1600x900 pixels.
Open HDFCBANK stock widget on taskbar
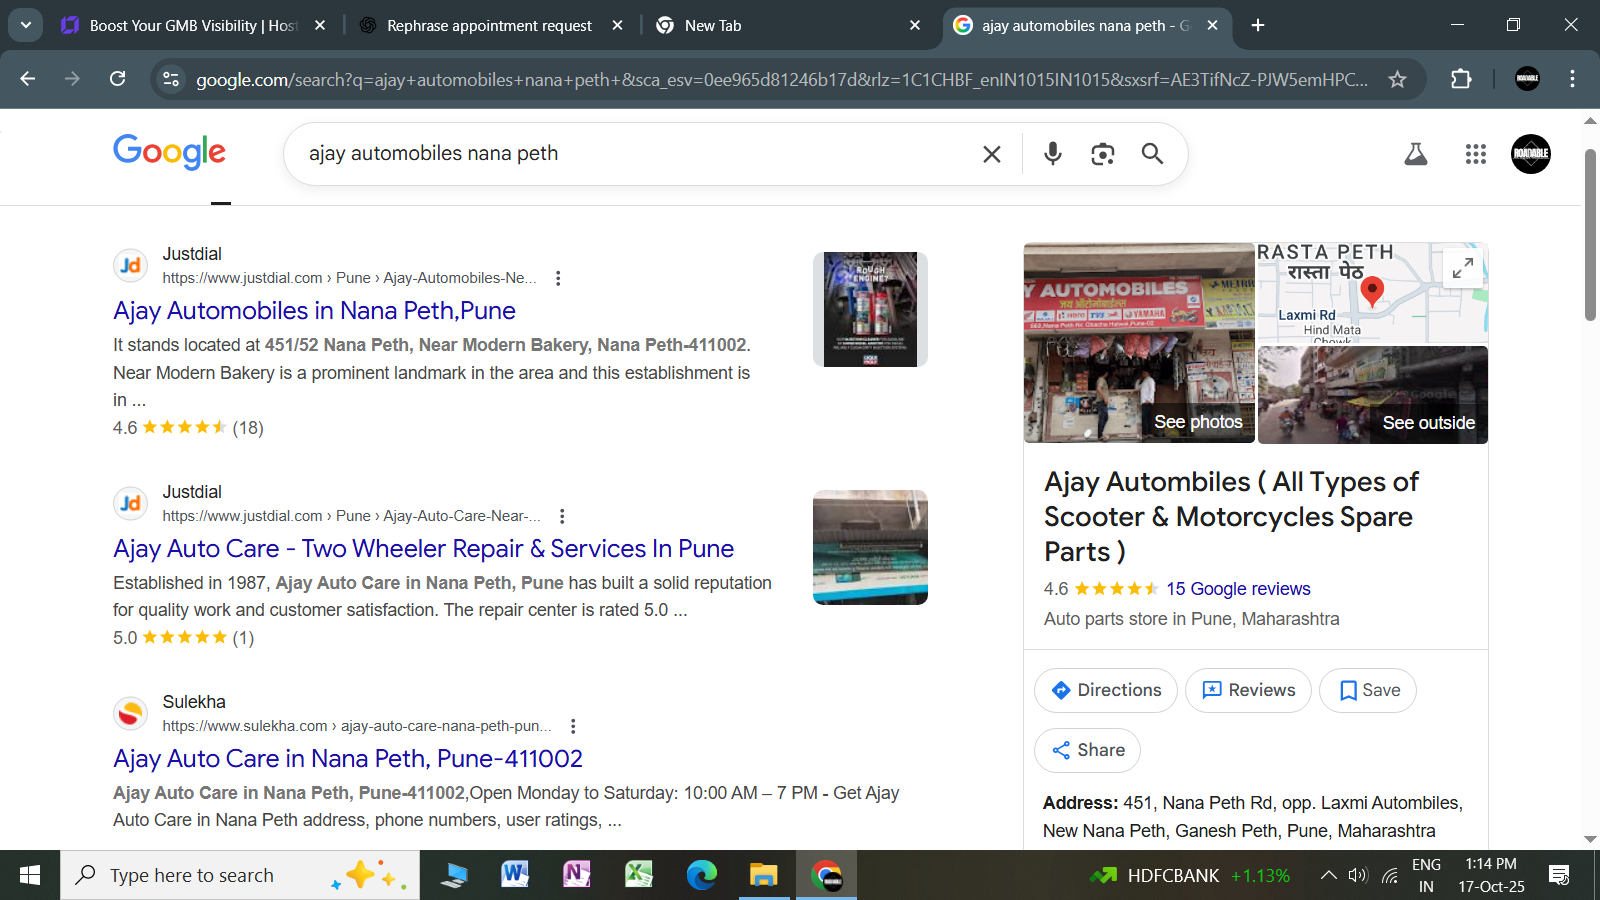point(1190,875)
